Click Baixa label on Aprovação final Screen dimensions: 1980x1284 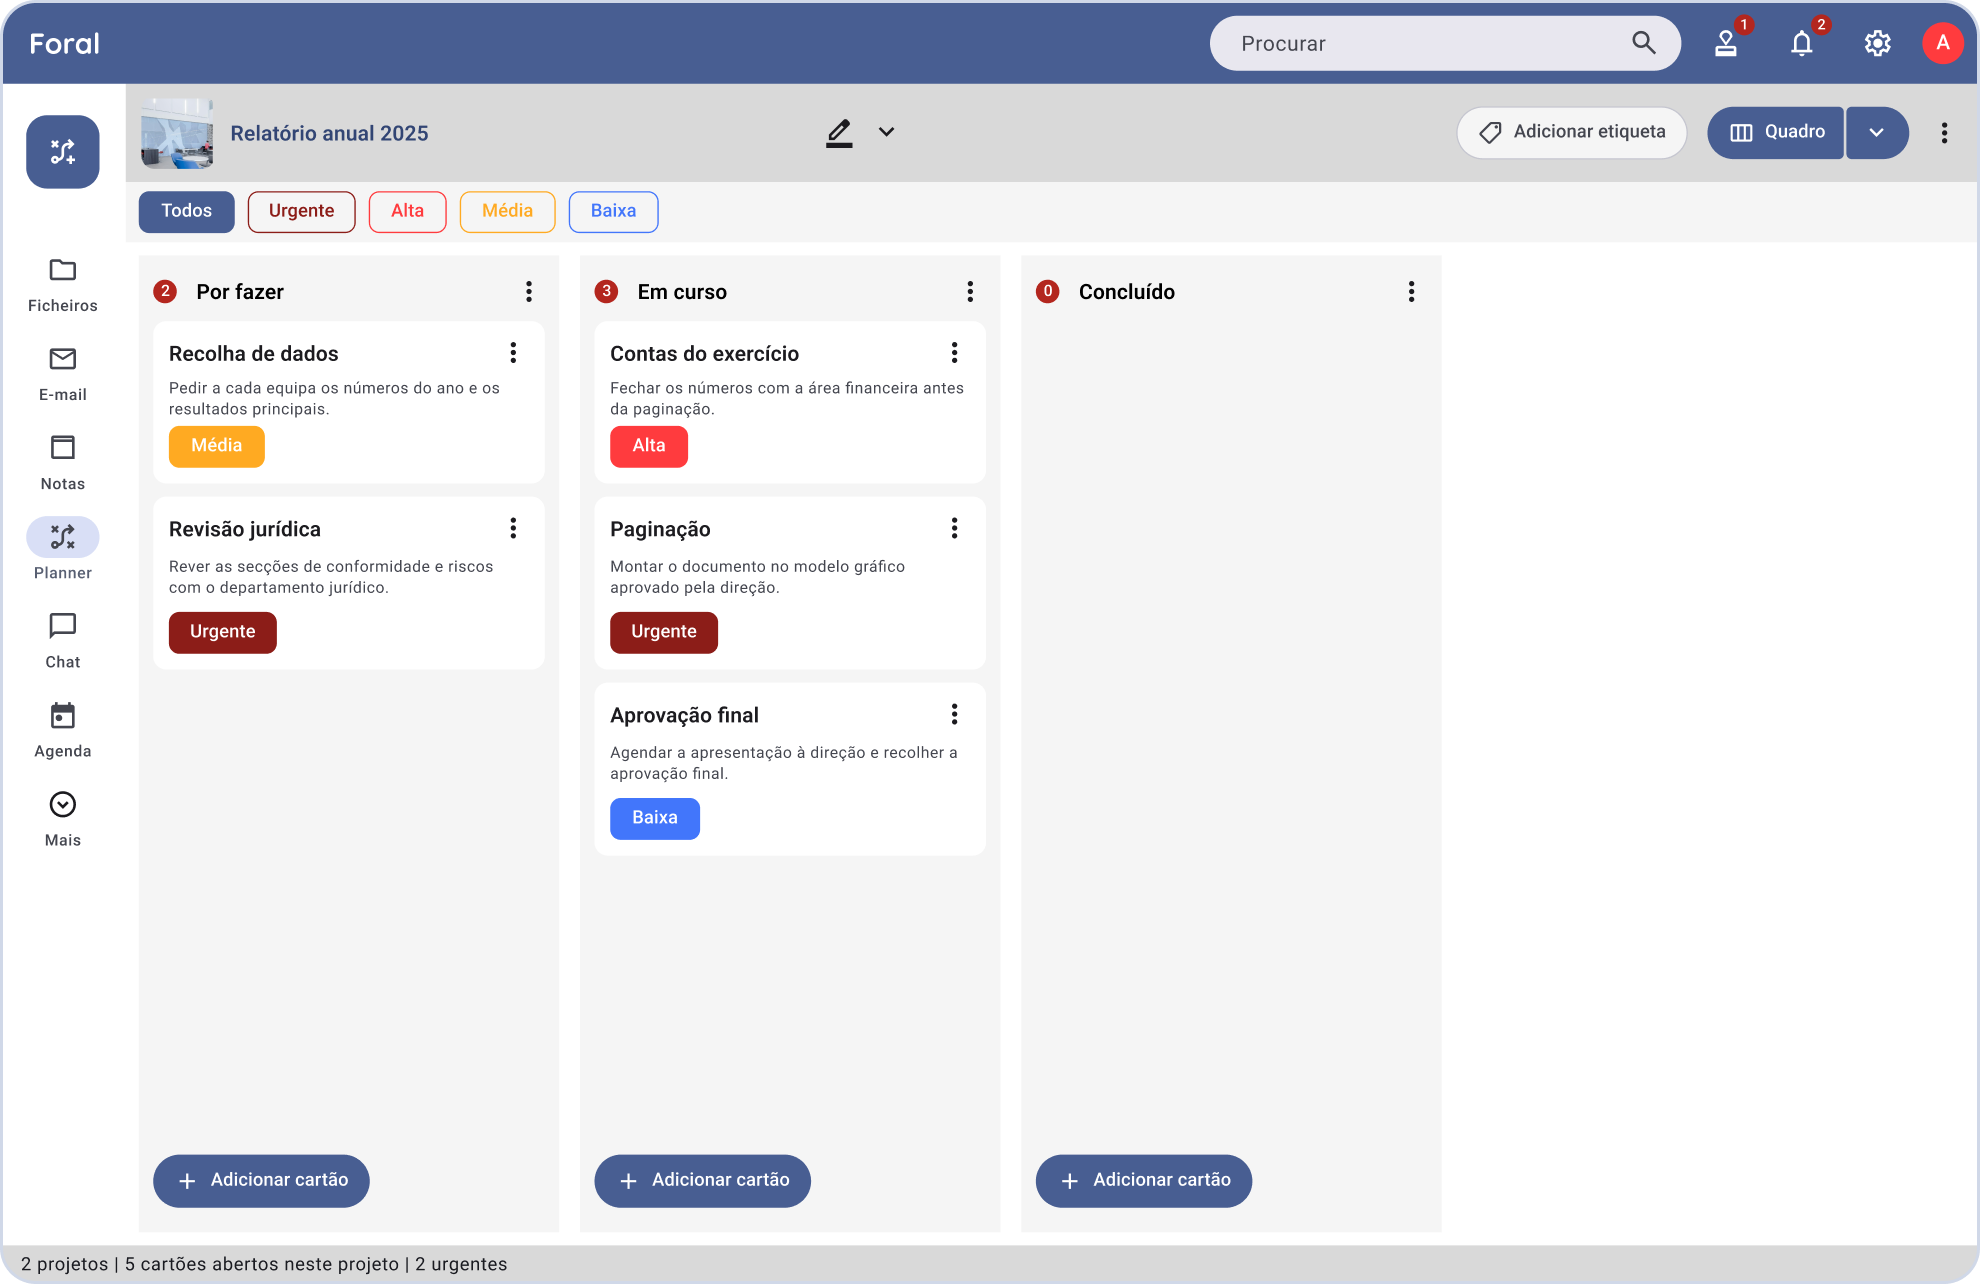coord(654,818)
